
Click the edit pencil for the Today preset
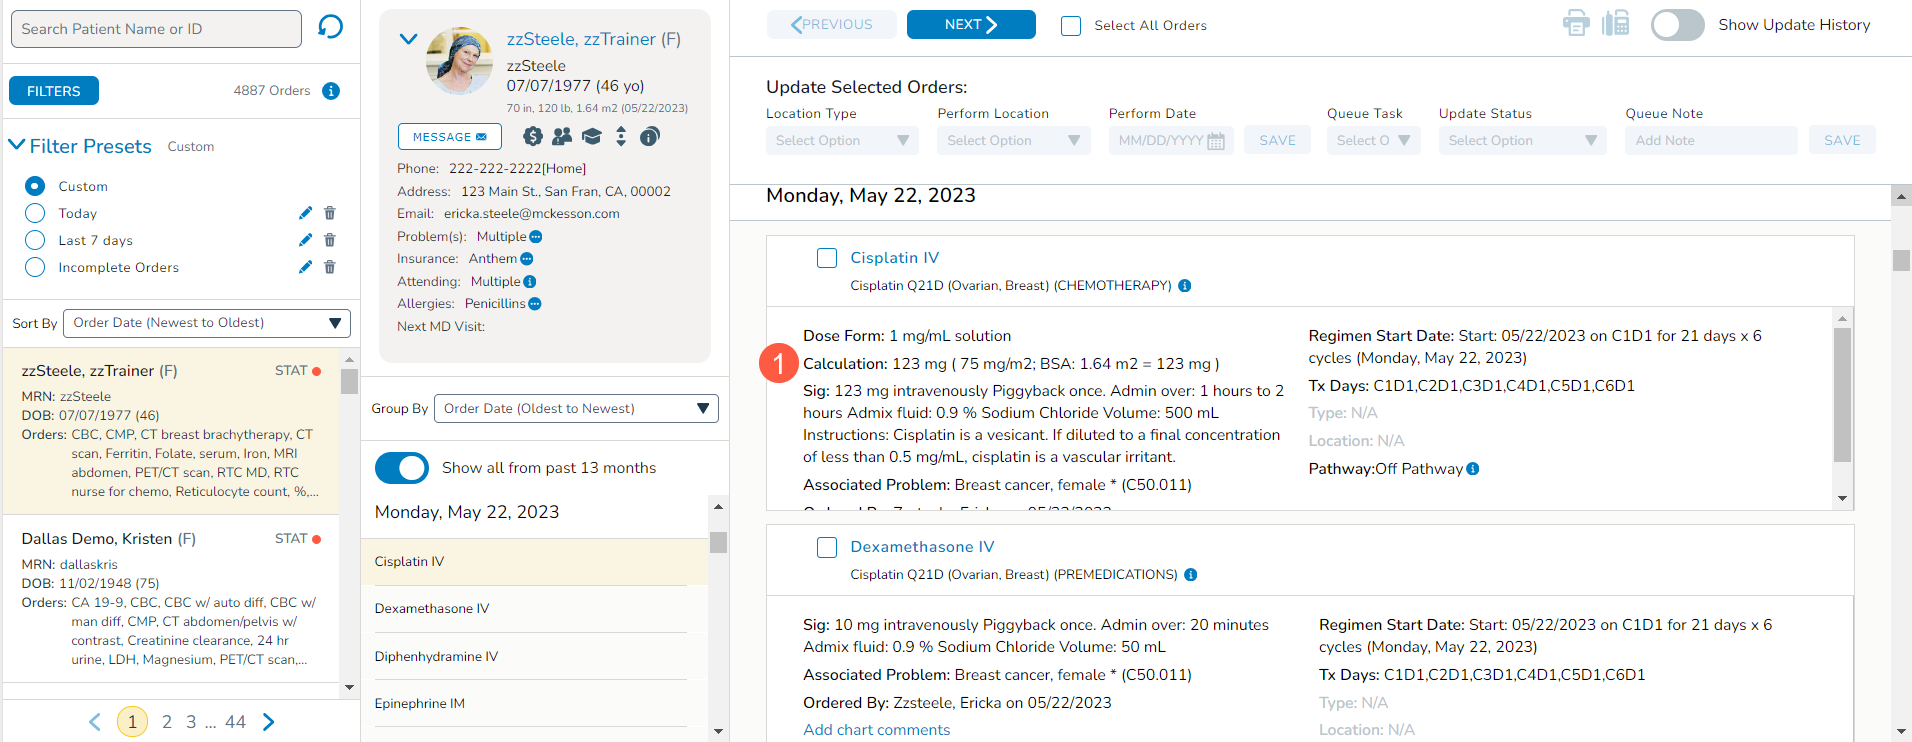(305, 213)
